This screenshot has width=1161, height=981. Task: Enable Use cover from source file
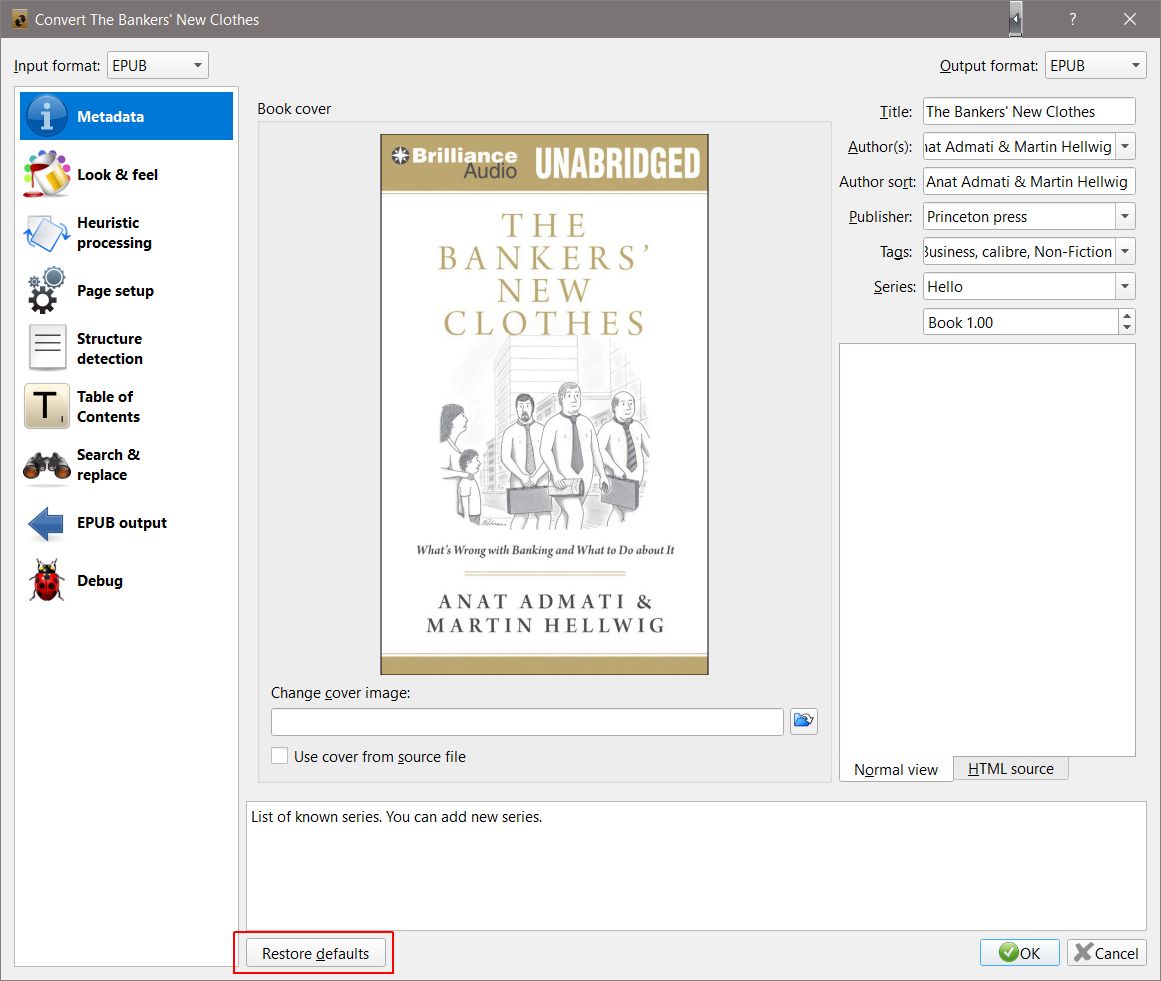click(279, 756)
